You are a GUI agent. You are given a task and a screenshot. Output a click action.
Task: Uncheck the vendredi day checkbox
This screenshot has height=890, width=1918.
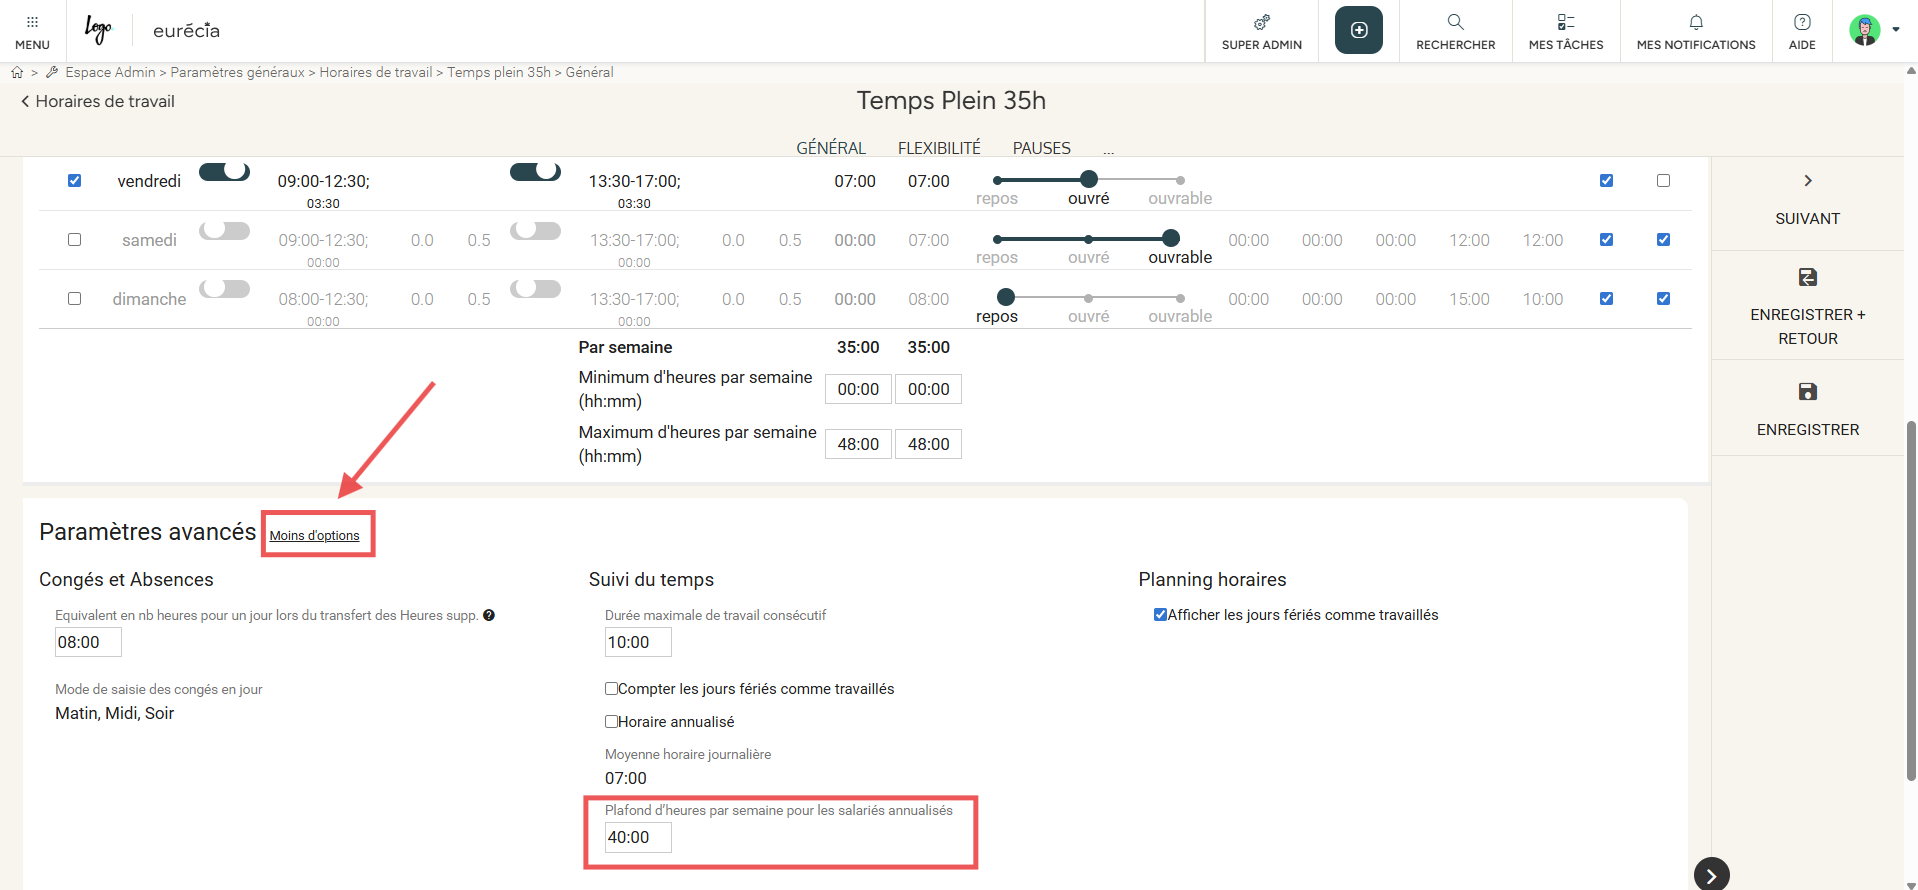click(x=74, y=181)
